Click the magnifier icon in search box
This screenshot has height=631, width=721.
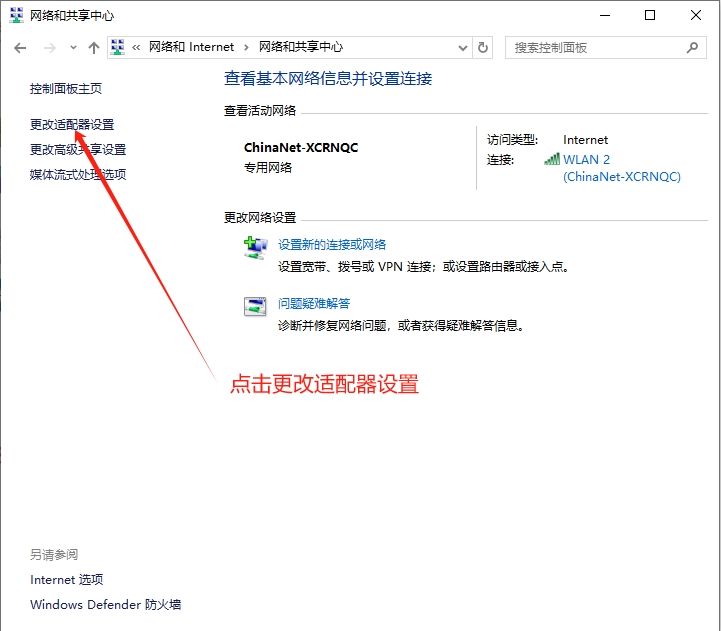(x=692, y=47)
